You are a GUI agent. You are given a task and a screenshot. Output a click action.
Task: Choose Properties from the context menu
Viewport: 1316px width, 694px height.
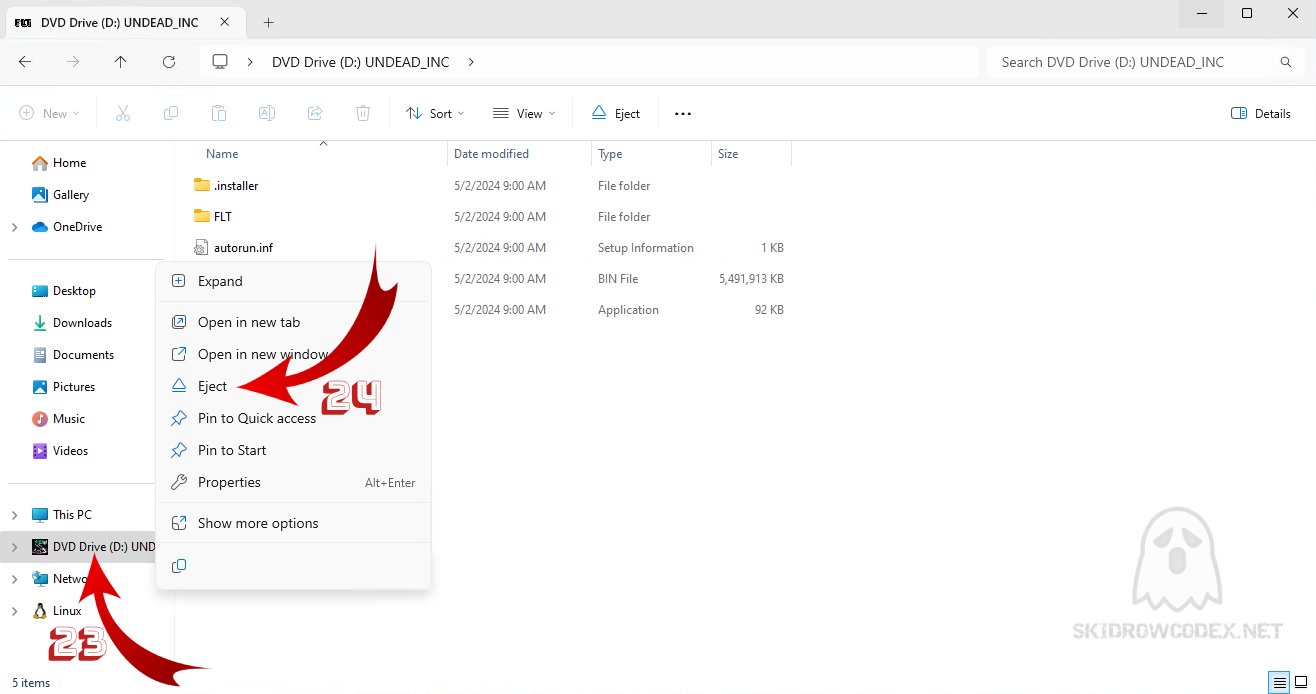[294, 482]
